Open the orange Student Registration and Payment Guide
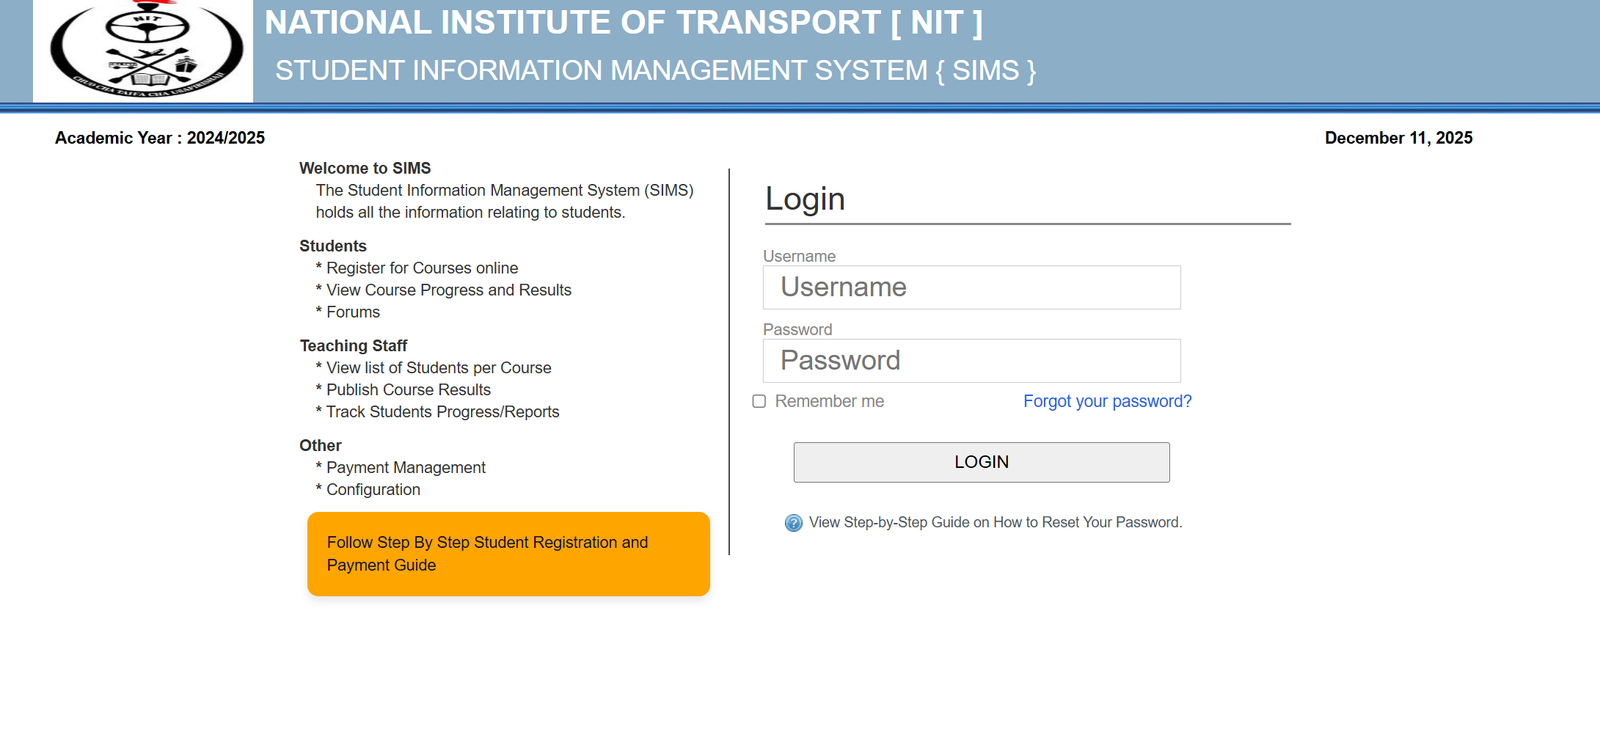The image size is (1600, 748). click(x=508, y=554)
